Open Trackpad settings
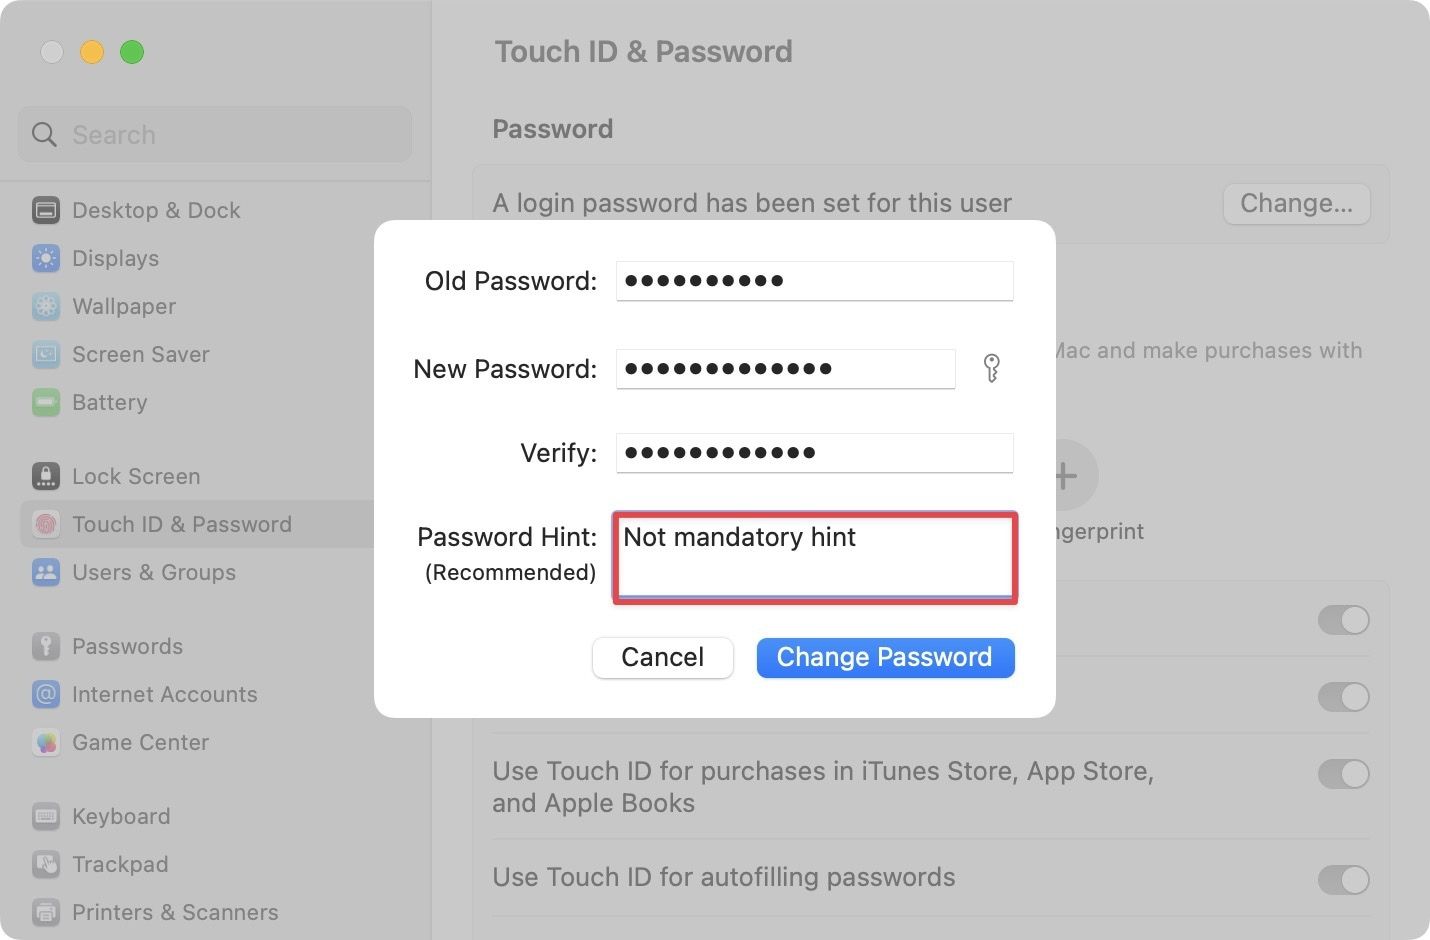 pyautogui.click(x=120, y=864)
